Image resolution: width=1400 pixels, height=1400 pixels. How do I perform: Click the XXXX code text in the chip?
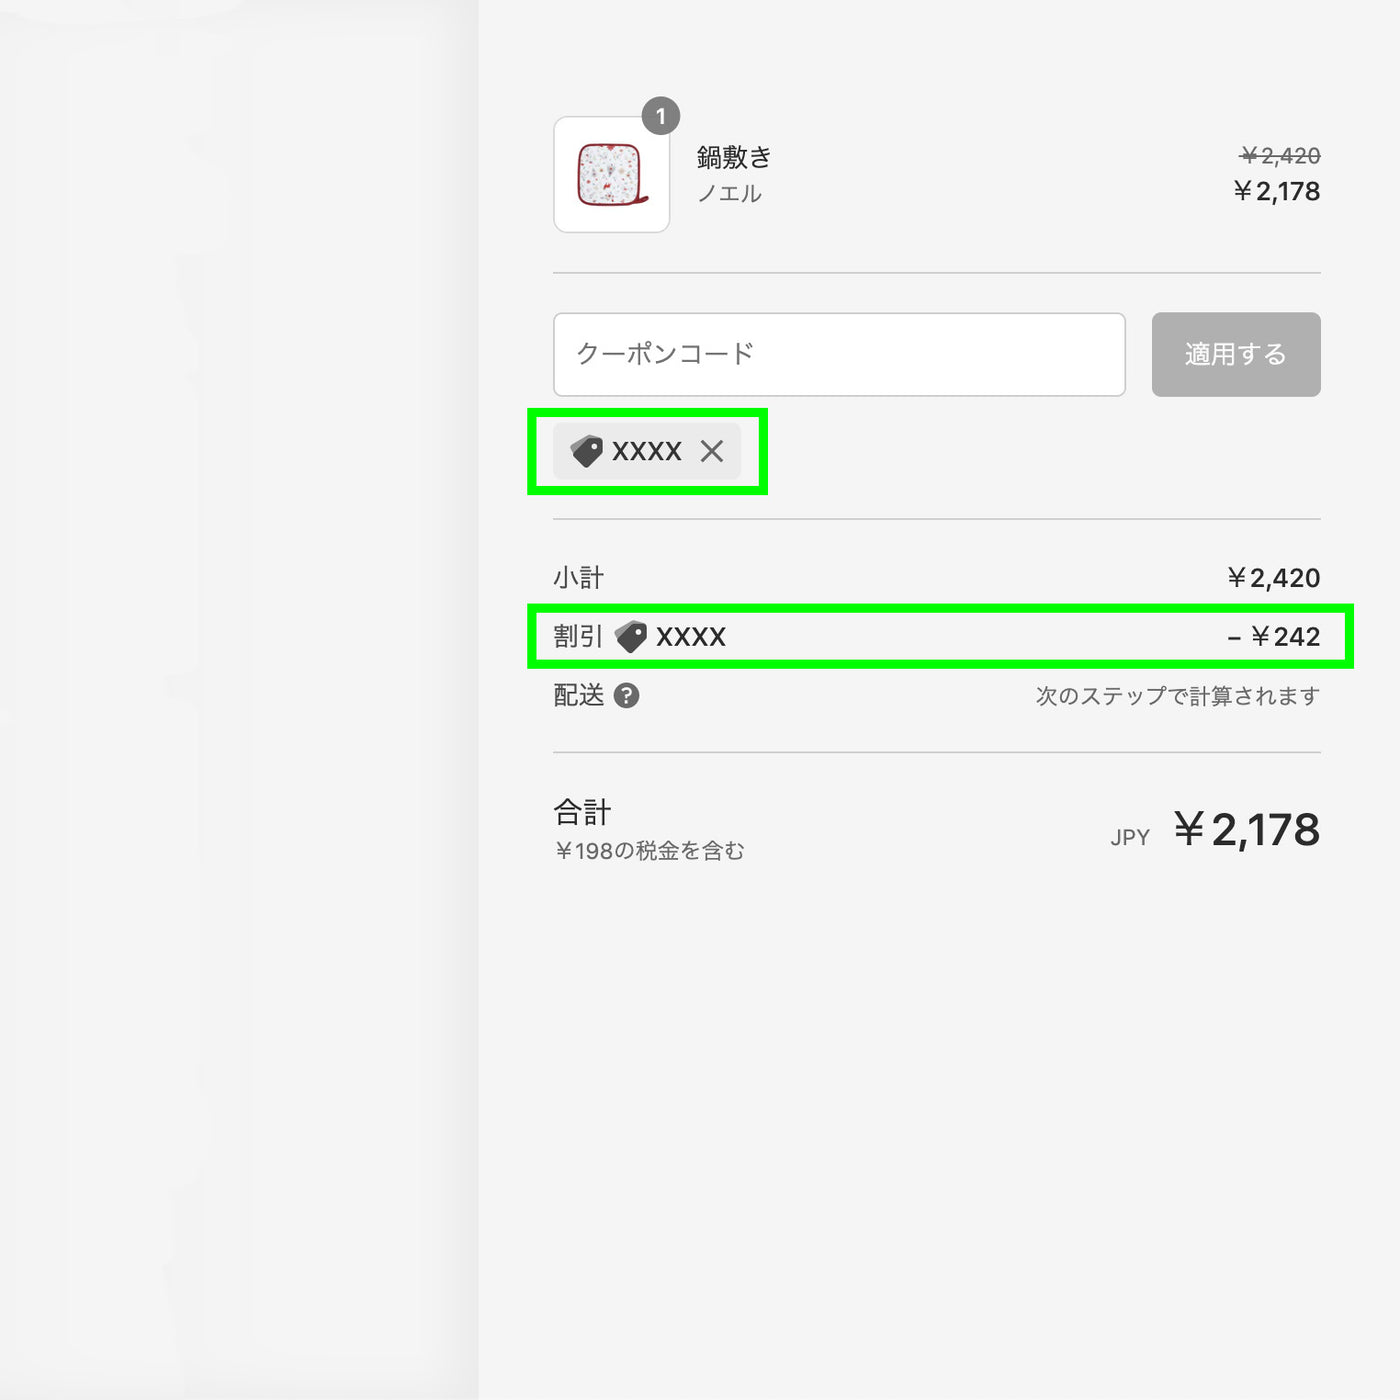tap(647, 451)
